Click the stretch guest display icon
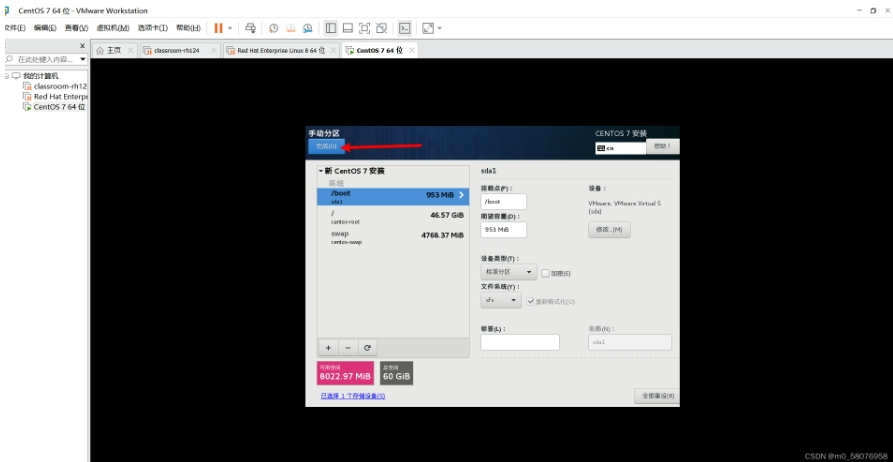The width and height of the screenshot is (893, 462). [428, 28]
